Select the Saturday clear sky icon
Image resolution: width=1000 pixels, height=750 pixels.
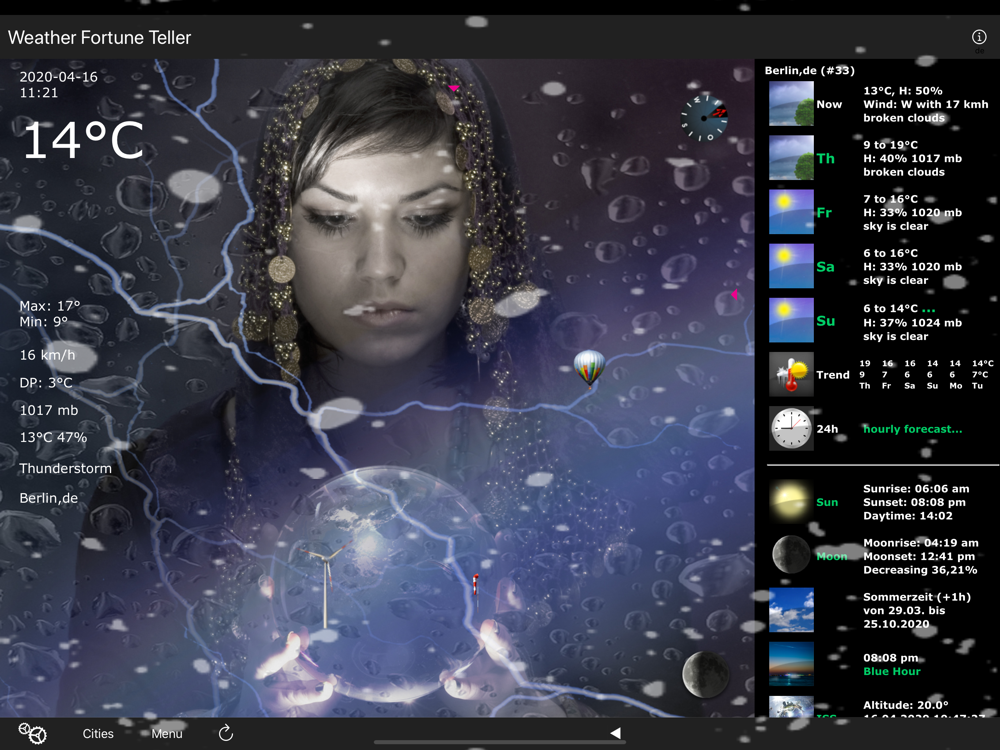[x=791, y=266]
